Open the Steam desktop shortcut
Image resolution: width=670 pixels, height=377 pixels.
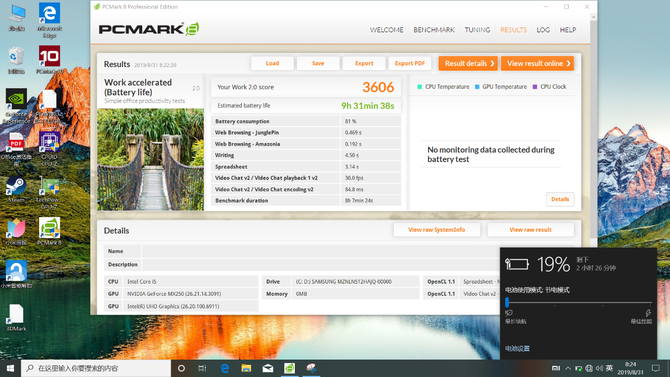(16, 189)
